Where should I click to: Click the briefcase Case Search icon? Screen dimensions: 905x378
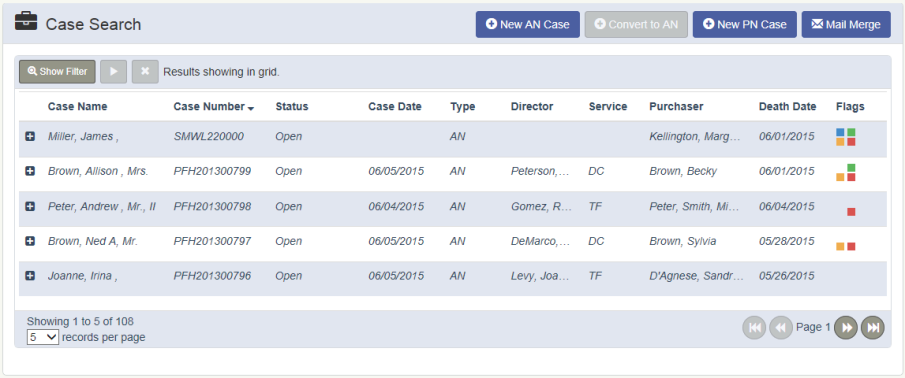pyautogui.click(x=26, y=23)
